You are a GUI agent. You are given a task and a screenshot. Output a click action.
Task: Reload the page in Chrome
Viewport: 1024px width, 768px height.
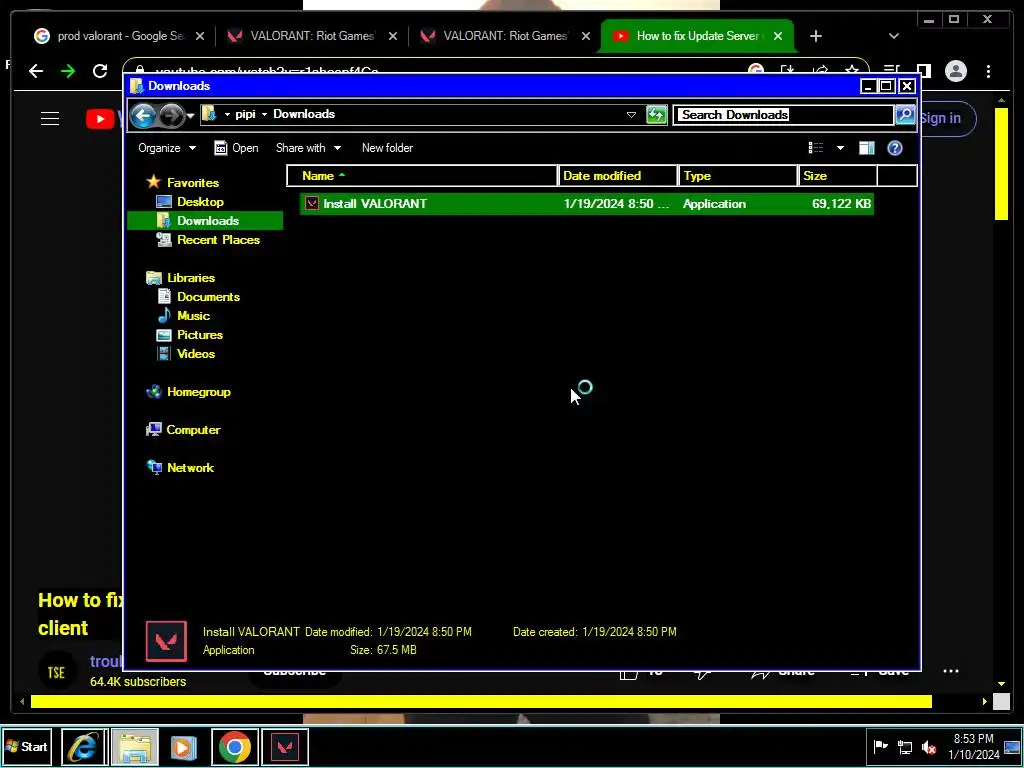tap(100, 71)
